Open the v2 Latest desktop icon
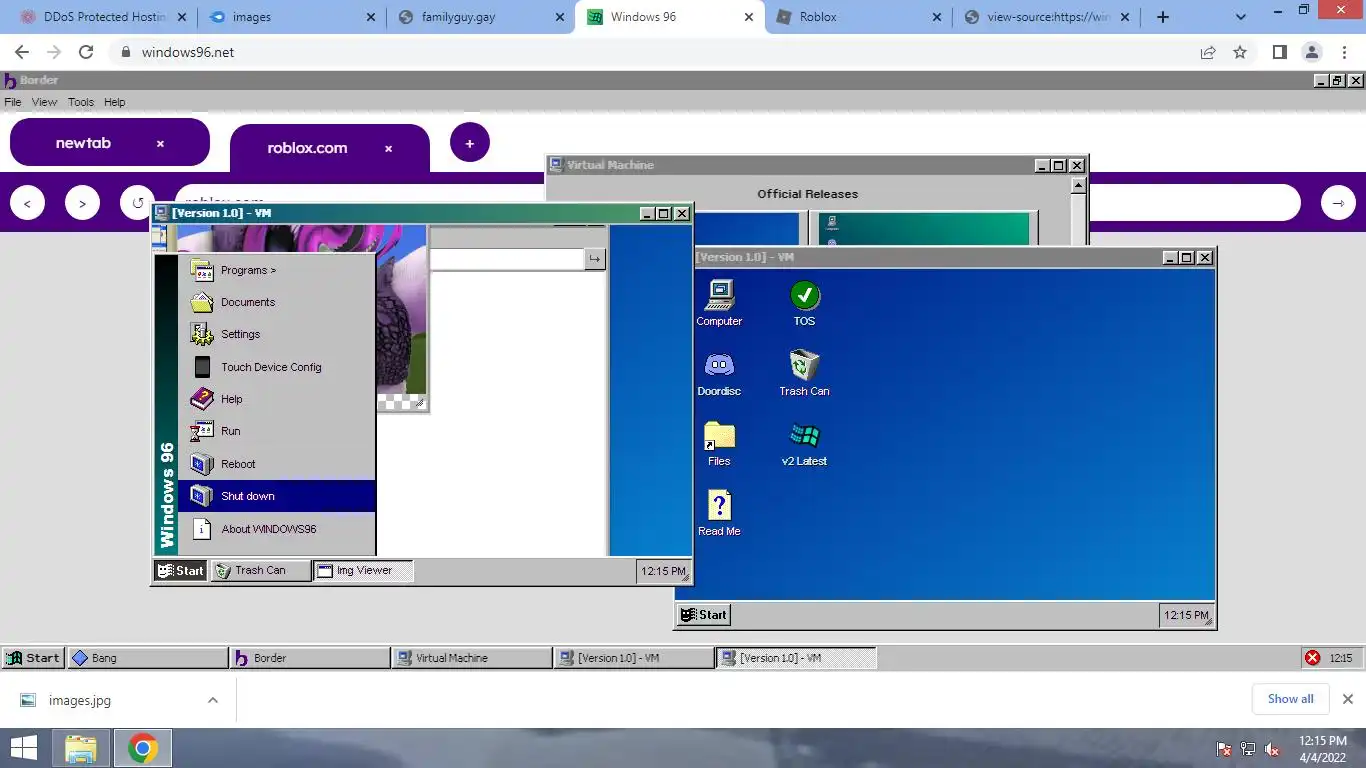Screen dimensions: 1366x768 pos(804,443)
